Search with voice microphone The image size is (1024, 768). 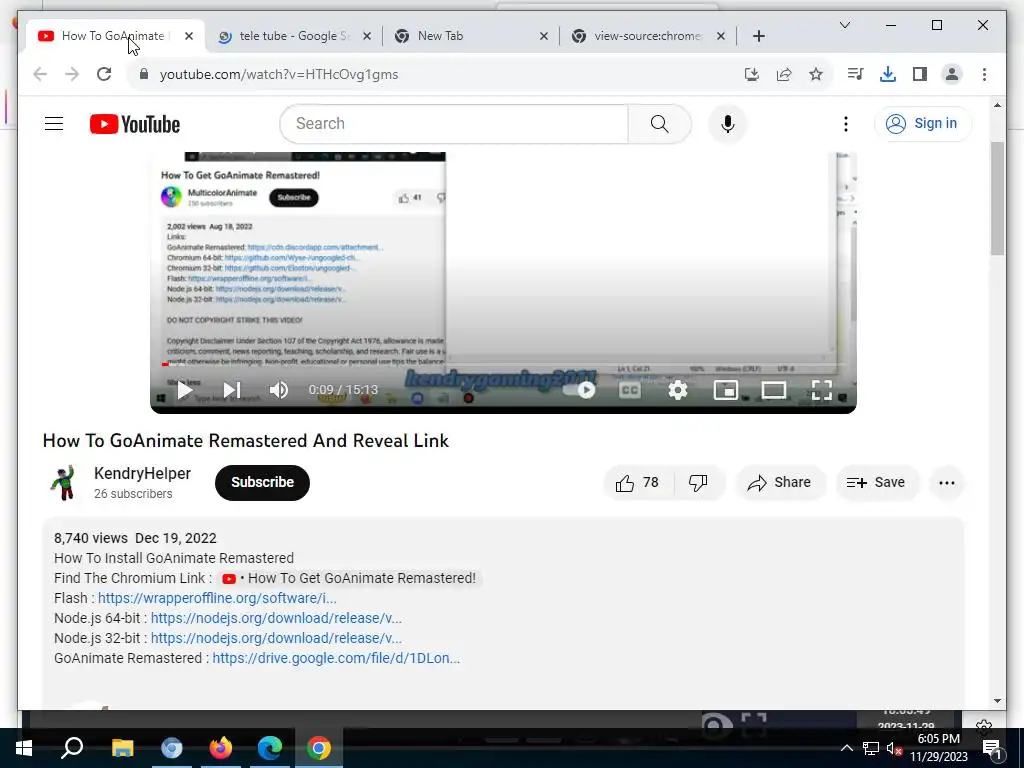(x=728, y=123)
